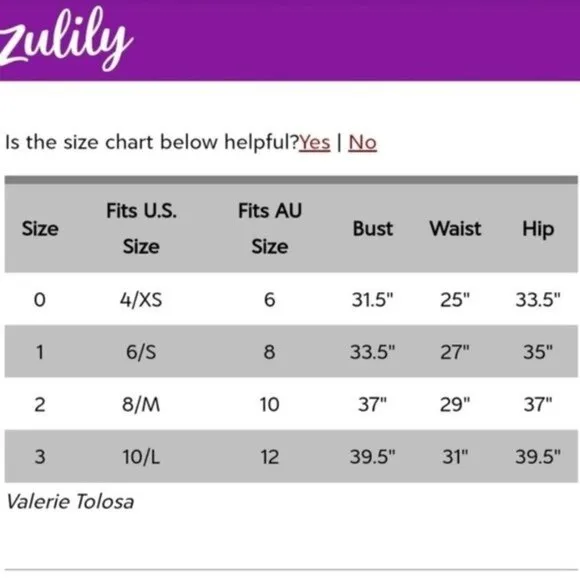Click the 27" waist measurement

pyautogui.click(x=455, y=352)
